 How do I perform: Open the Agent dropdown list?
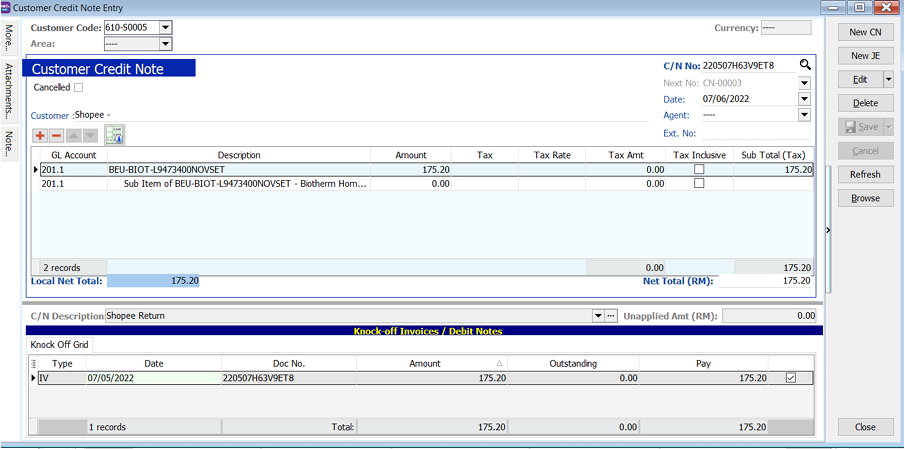[x=804, y=115]
